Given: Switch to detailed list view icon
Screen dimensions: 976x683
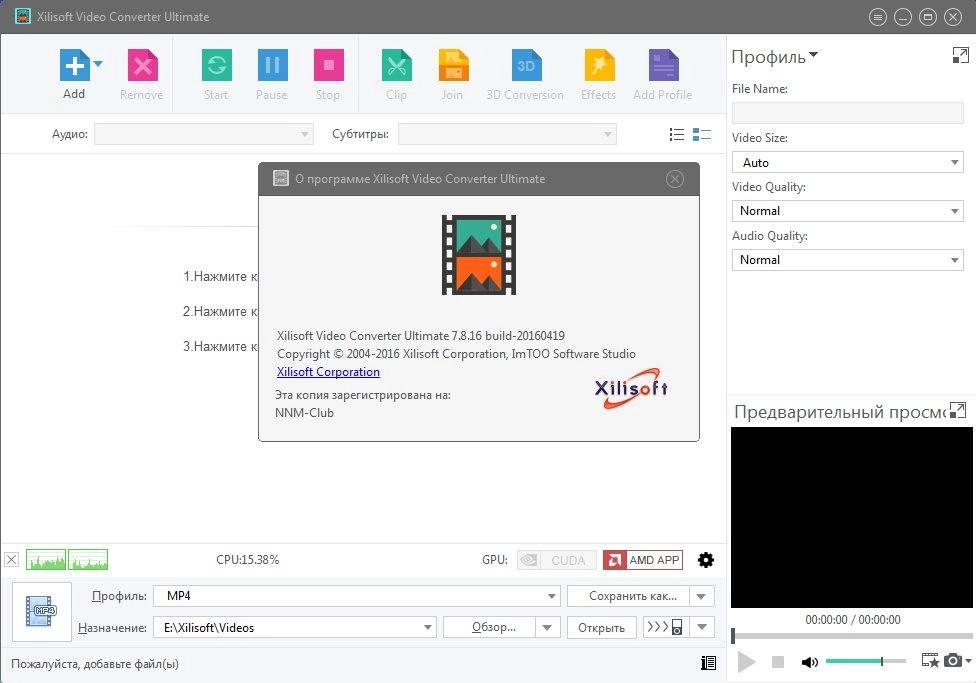Looking at the screenshot, I should [x=702, y=134].
